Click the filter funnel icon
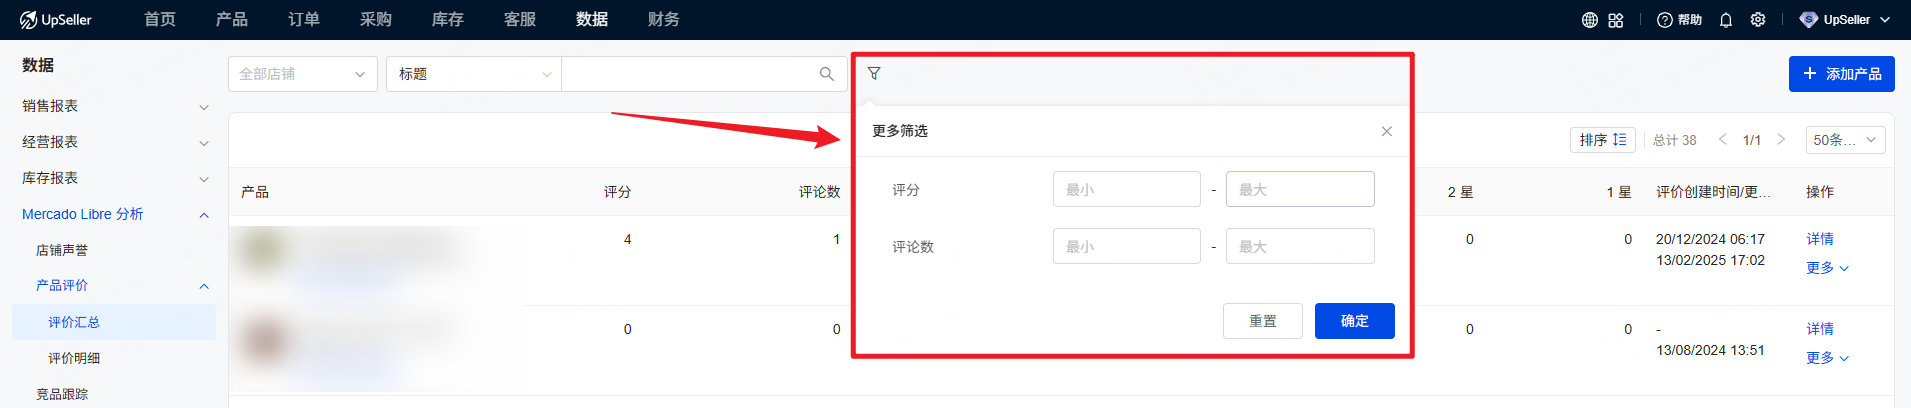 874,73
